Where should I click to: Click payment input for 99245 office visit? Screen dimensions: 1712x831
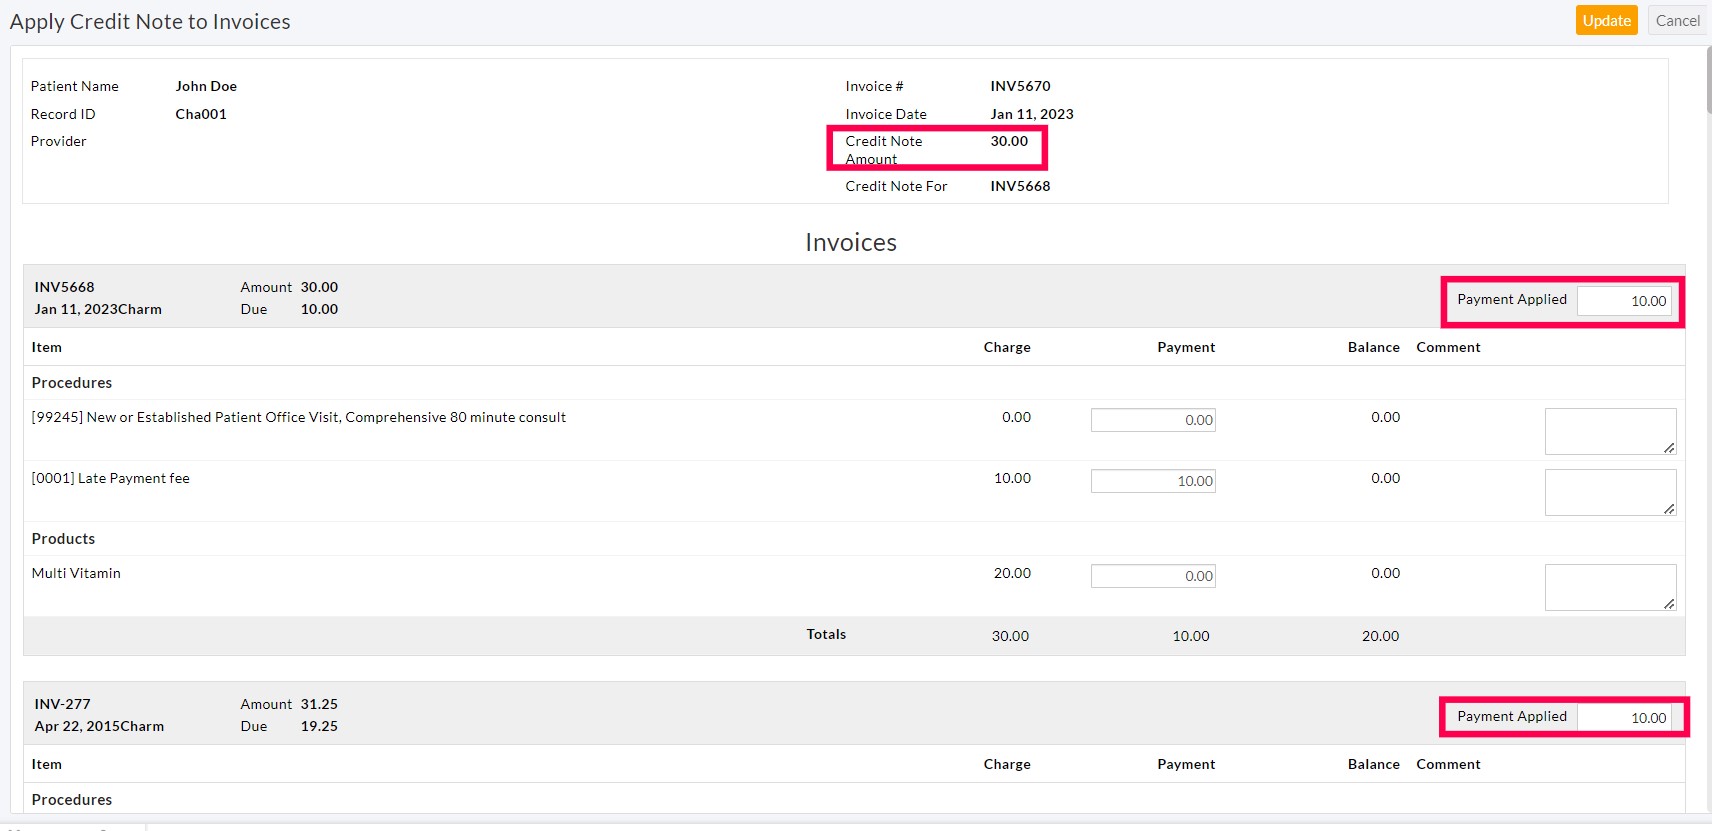point(1153,420)
